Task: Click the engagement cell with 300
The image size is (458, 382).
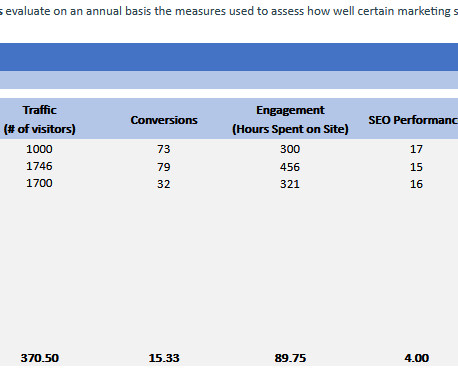Action: (290, 149)
